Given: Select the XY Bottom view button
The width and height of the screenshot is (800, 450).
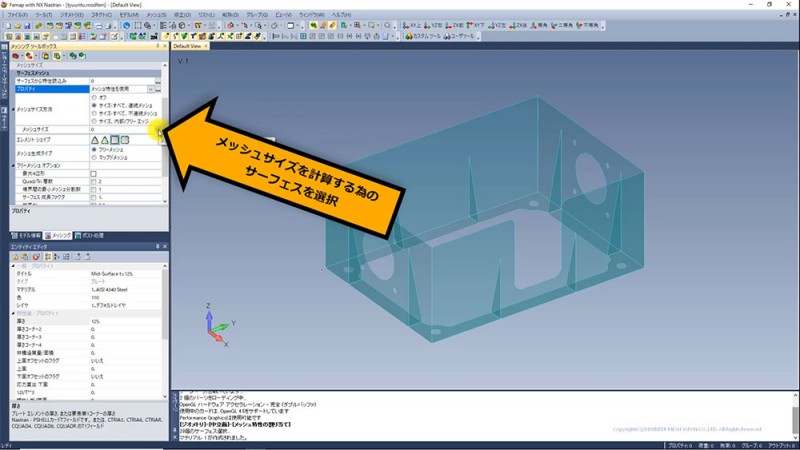Looking at the screenshot, I should (476, 26).
